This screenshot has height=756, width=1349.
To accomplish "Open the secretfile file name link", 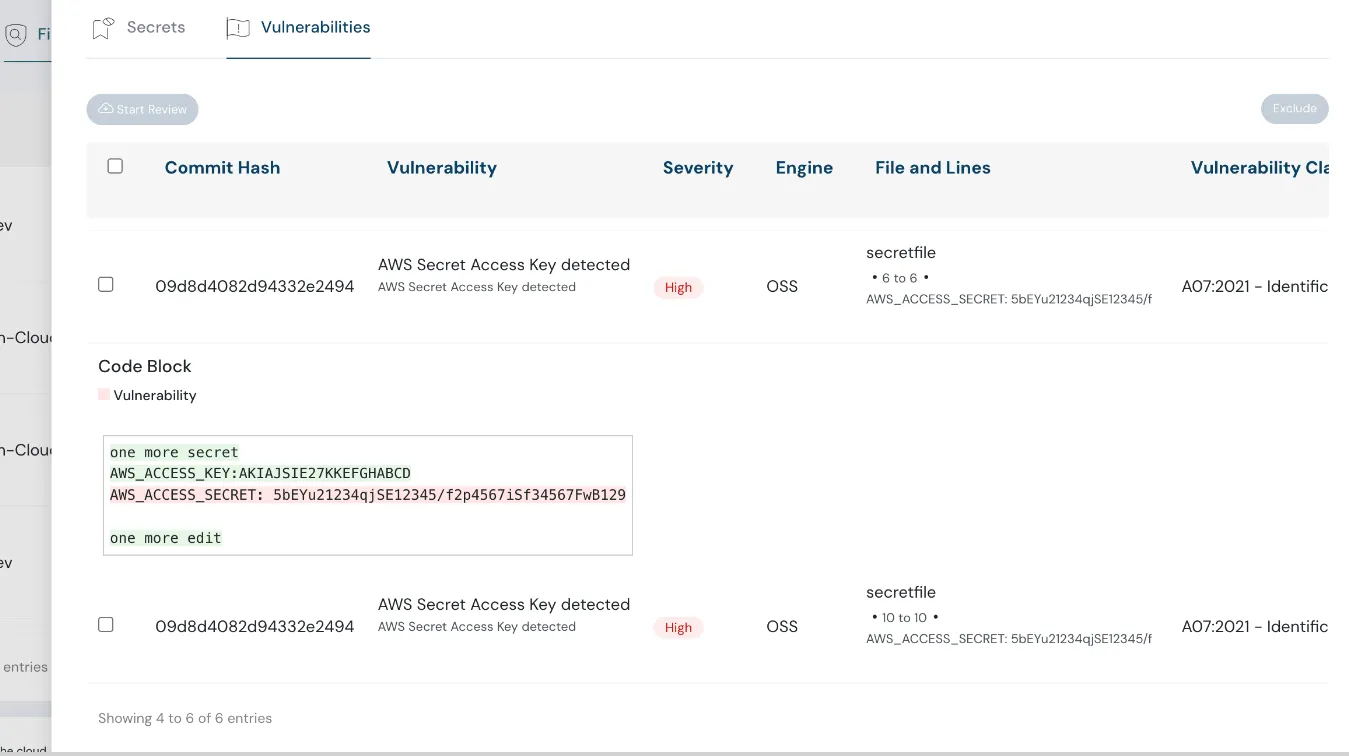I will (901, 252).
